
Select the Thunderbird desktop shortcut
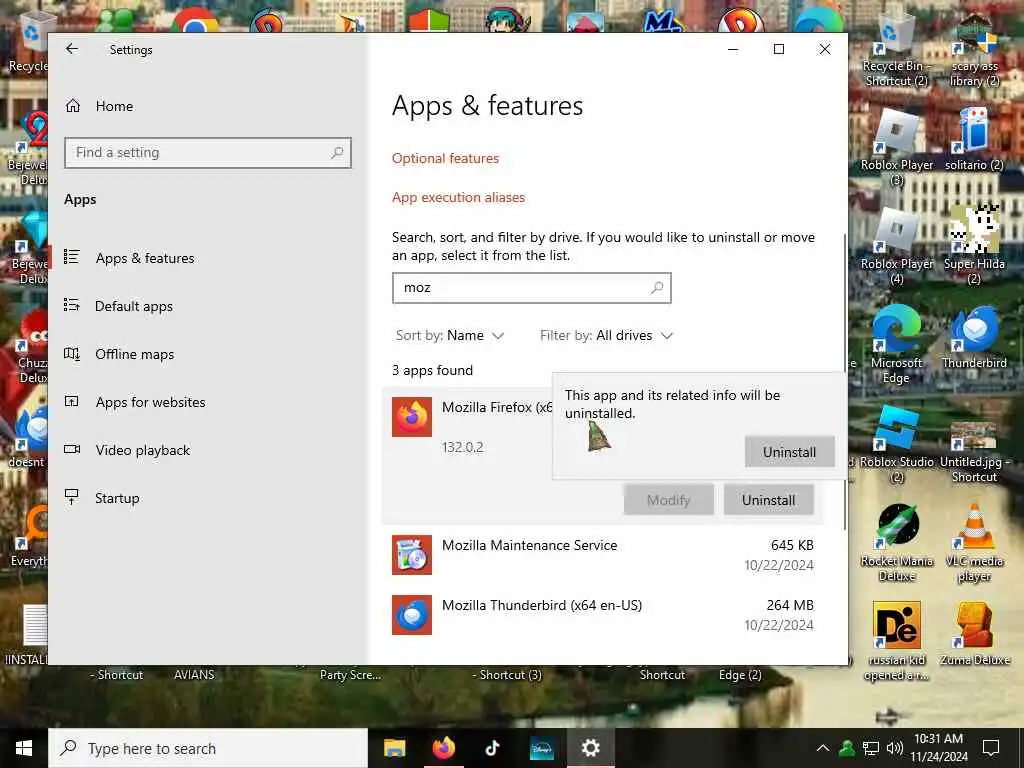tap(974, 337)
